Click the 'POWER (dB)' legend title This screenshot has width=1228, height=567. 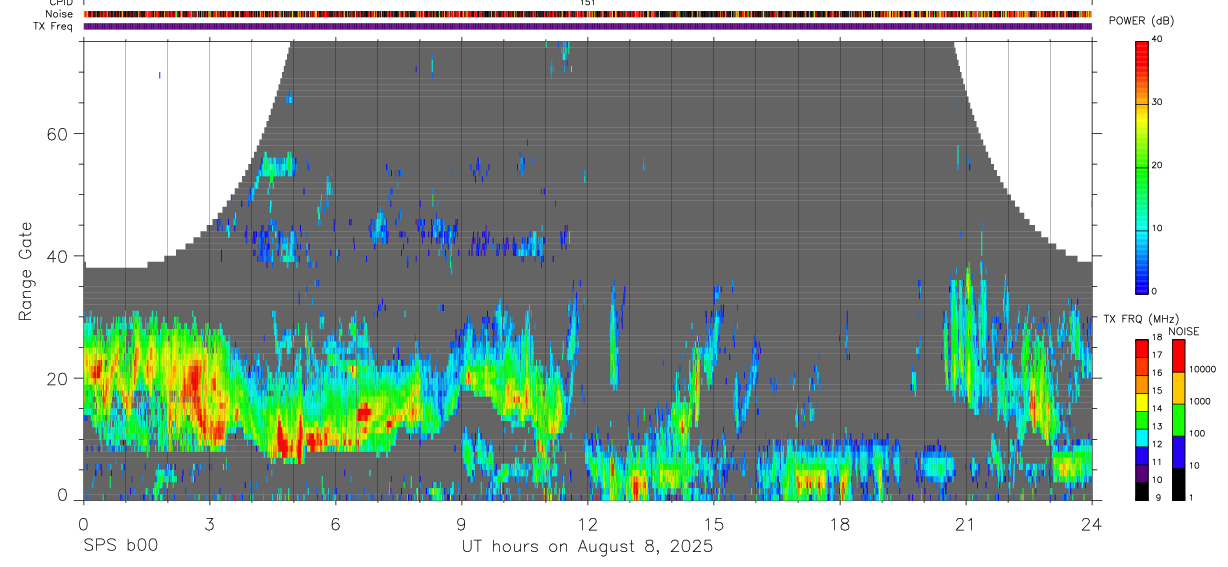(1141, 22)
